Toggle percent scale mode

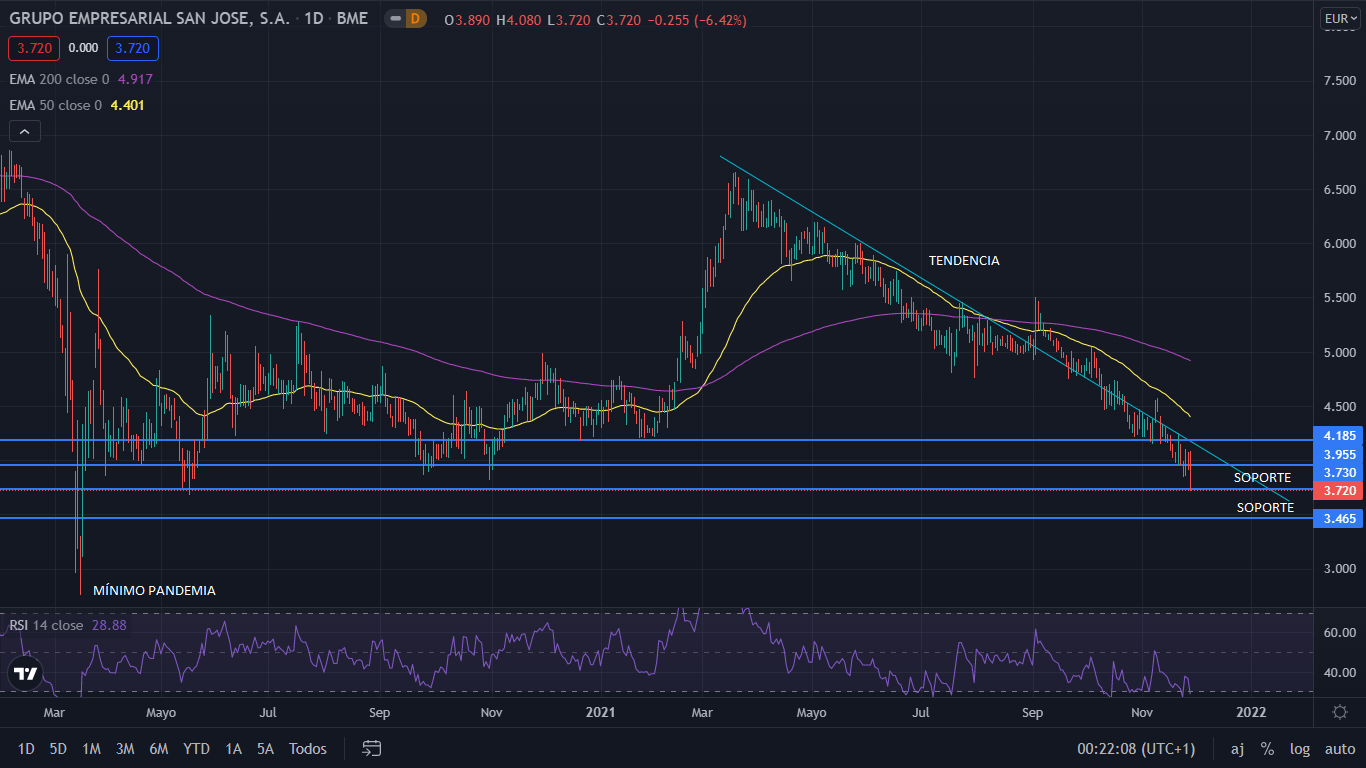coord(1267,749)
